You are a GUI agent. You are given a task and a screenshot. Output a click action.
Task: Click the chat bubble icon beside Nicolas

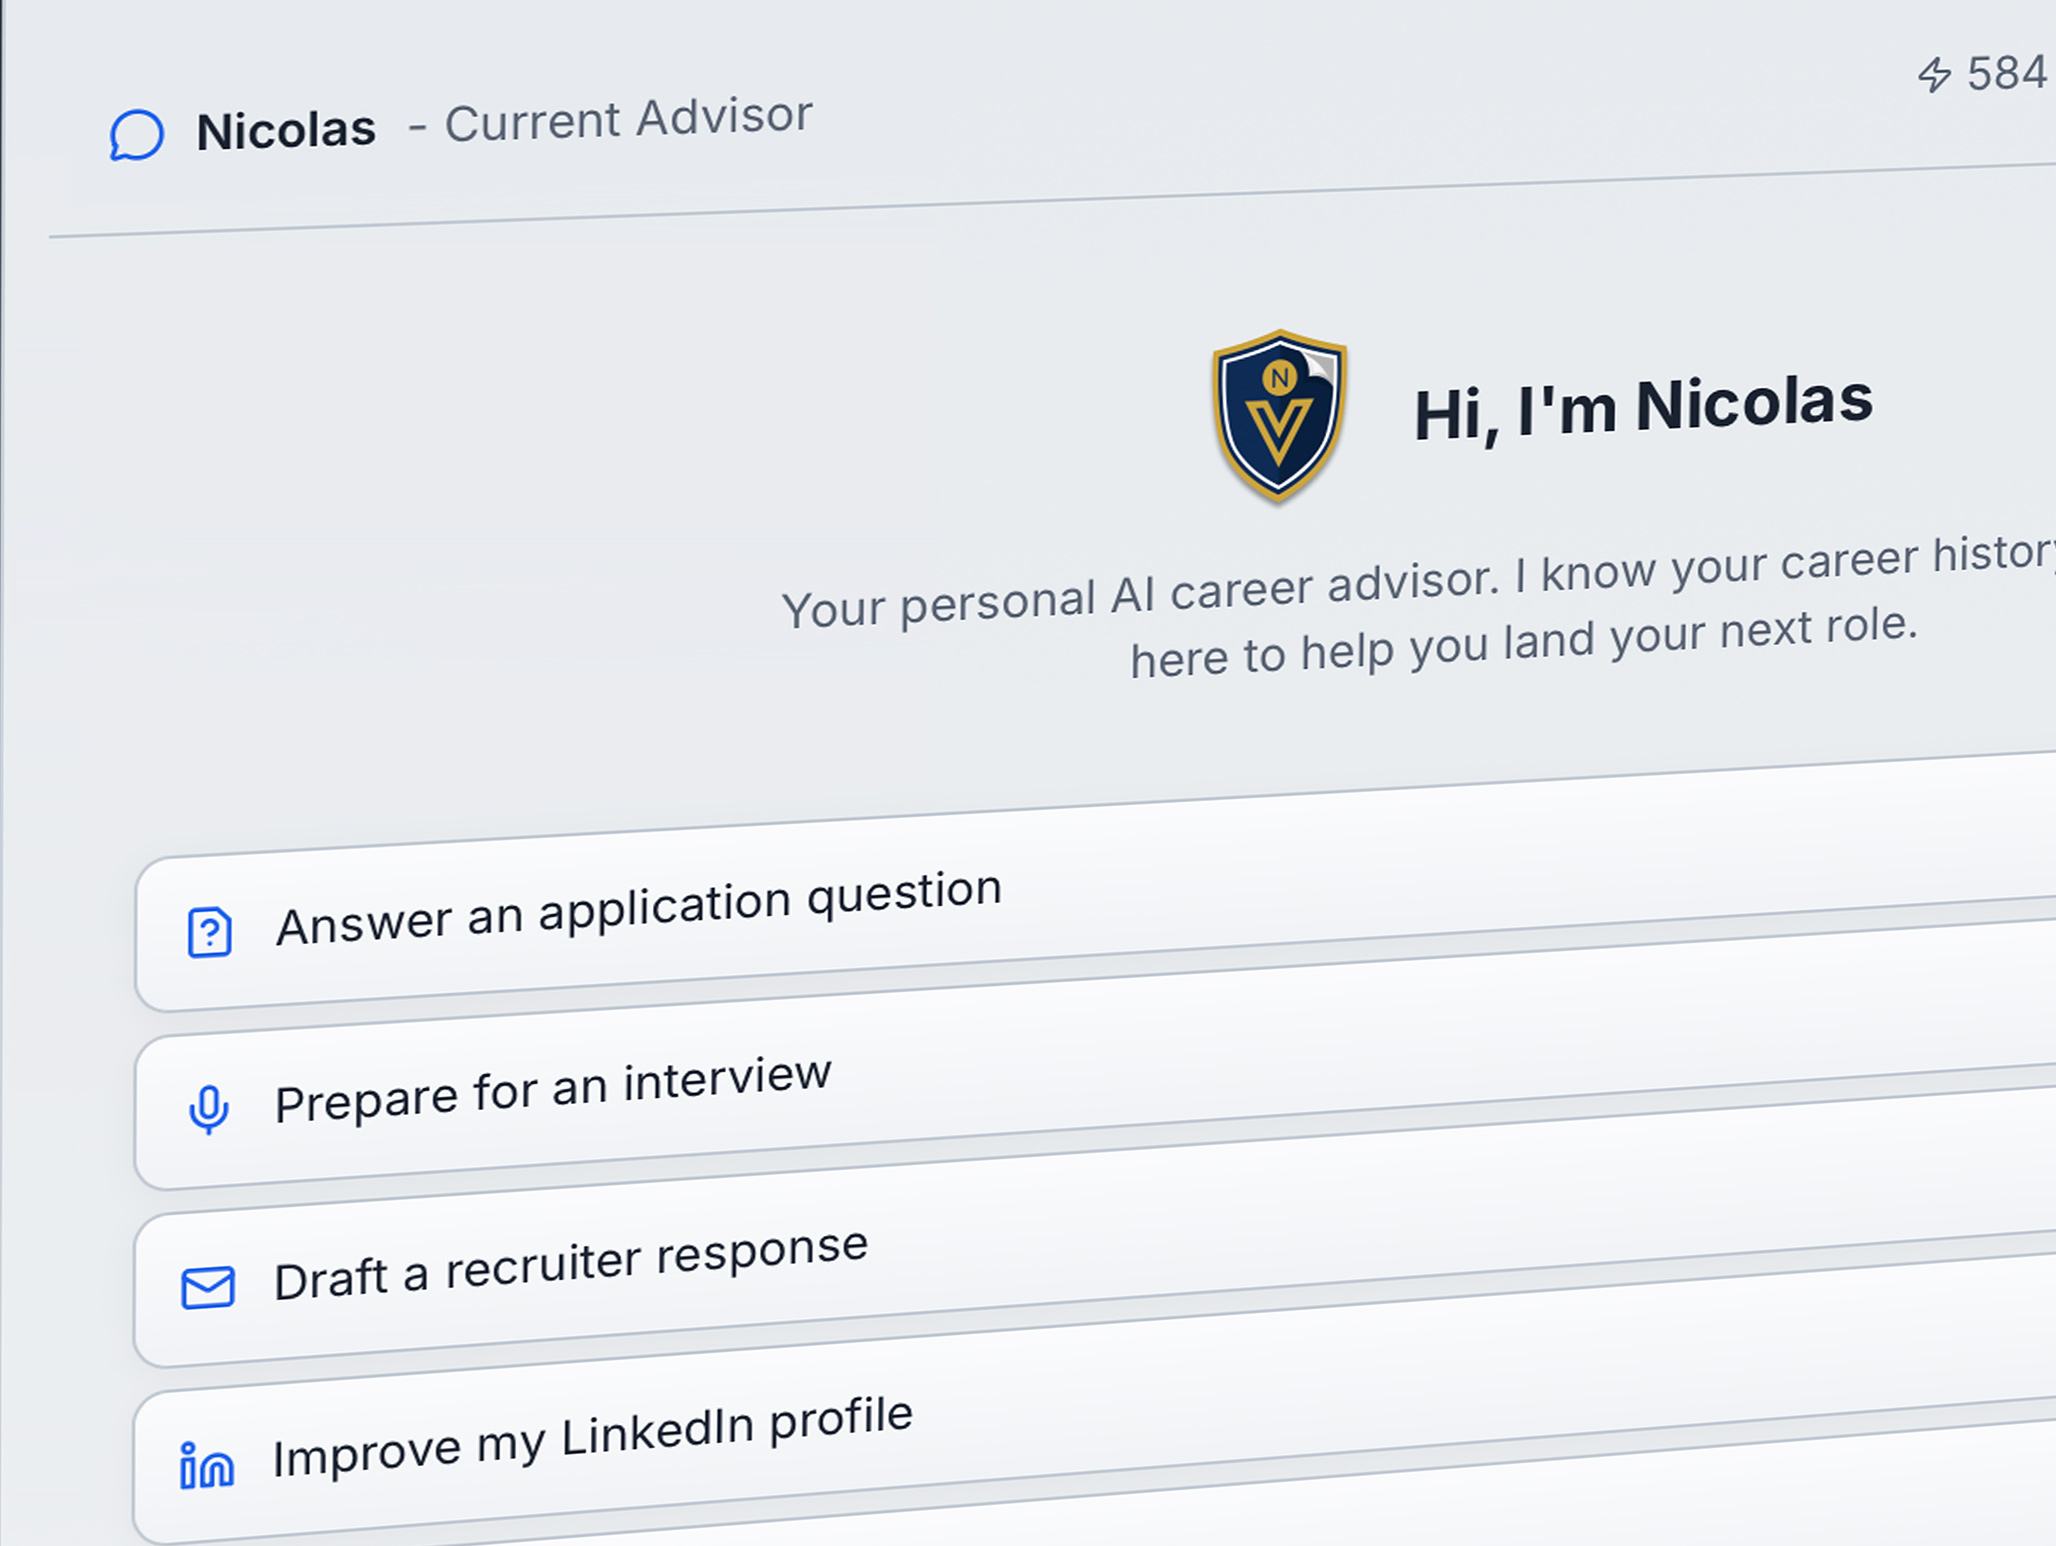pyautogui.click(x=136, y=135)
